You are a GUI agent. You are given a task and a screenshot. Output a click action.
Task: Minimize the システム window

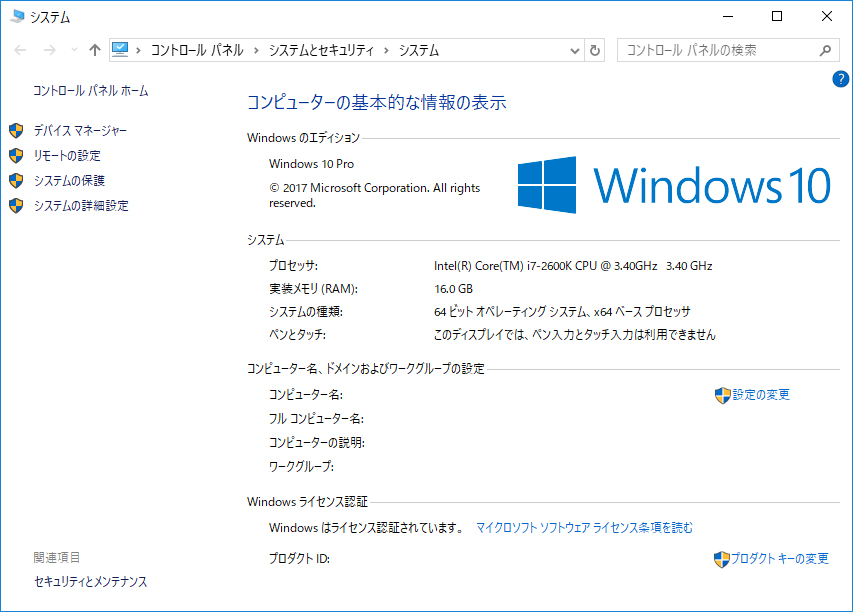pos(728,17)
